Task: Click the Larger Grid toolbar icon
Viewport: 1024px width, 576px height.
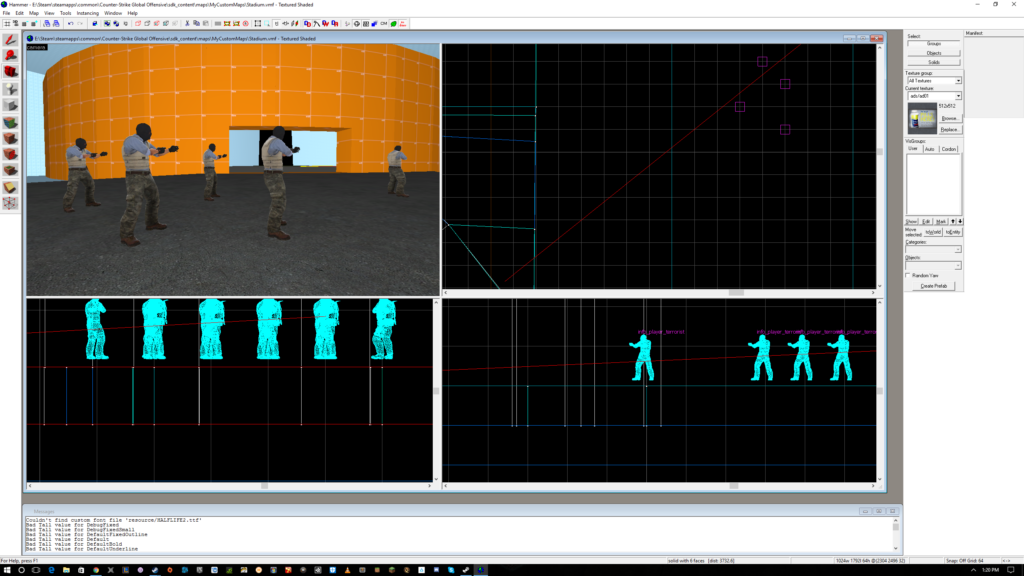Action: 34,24
